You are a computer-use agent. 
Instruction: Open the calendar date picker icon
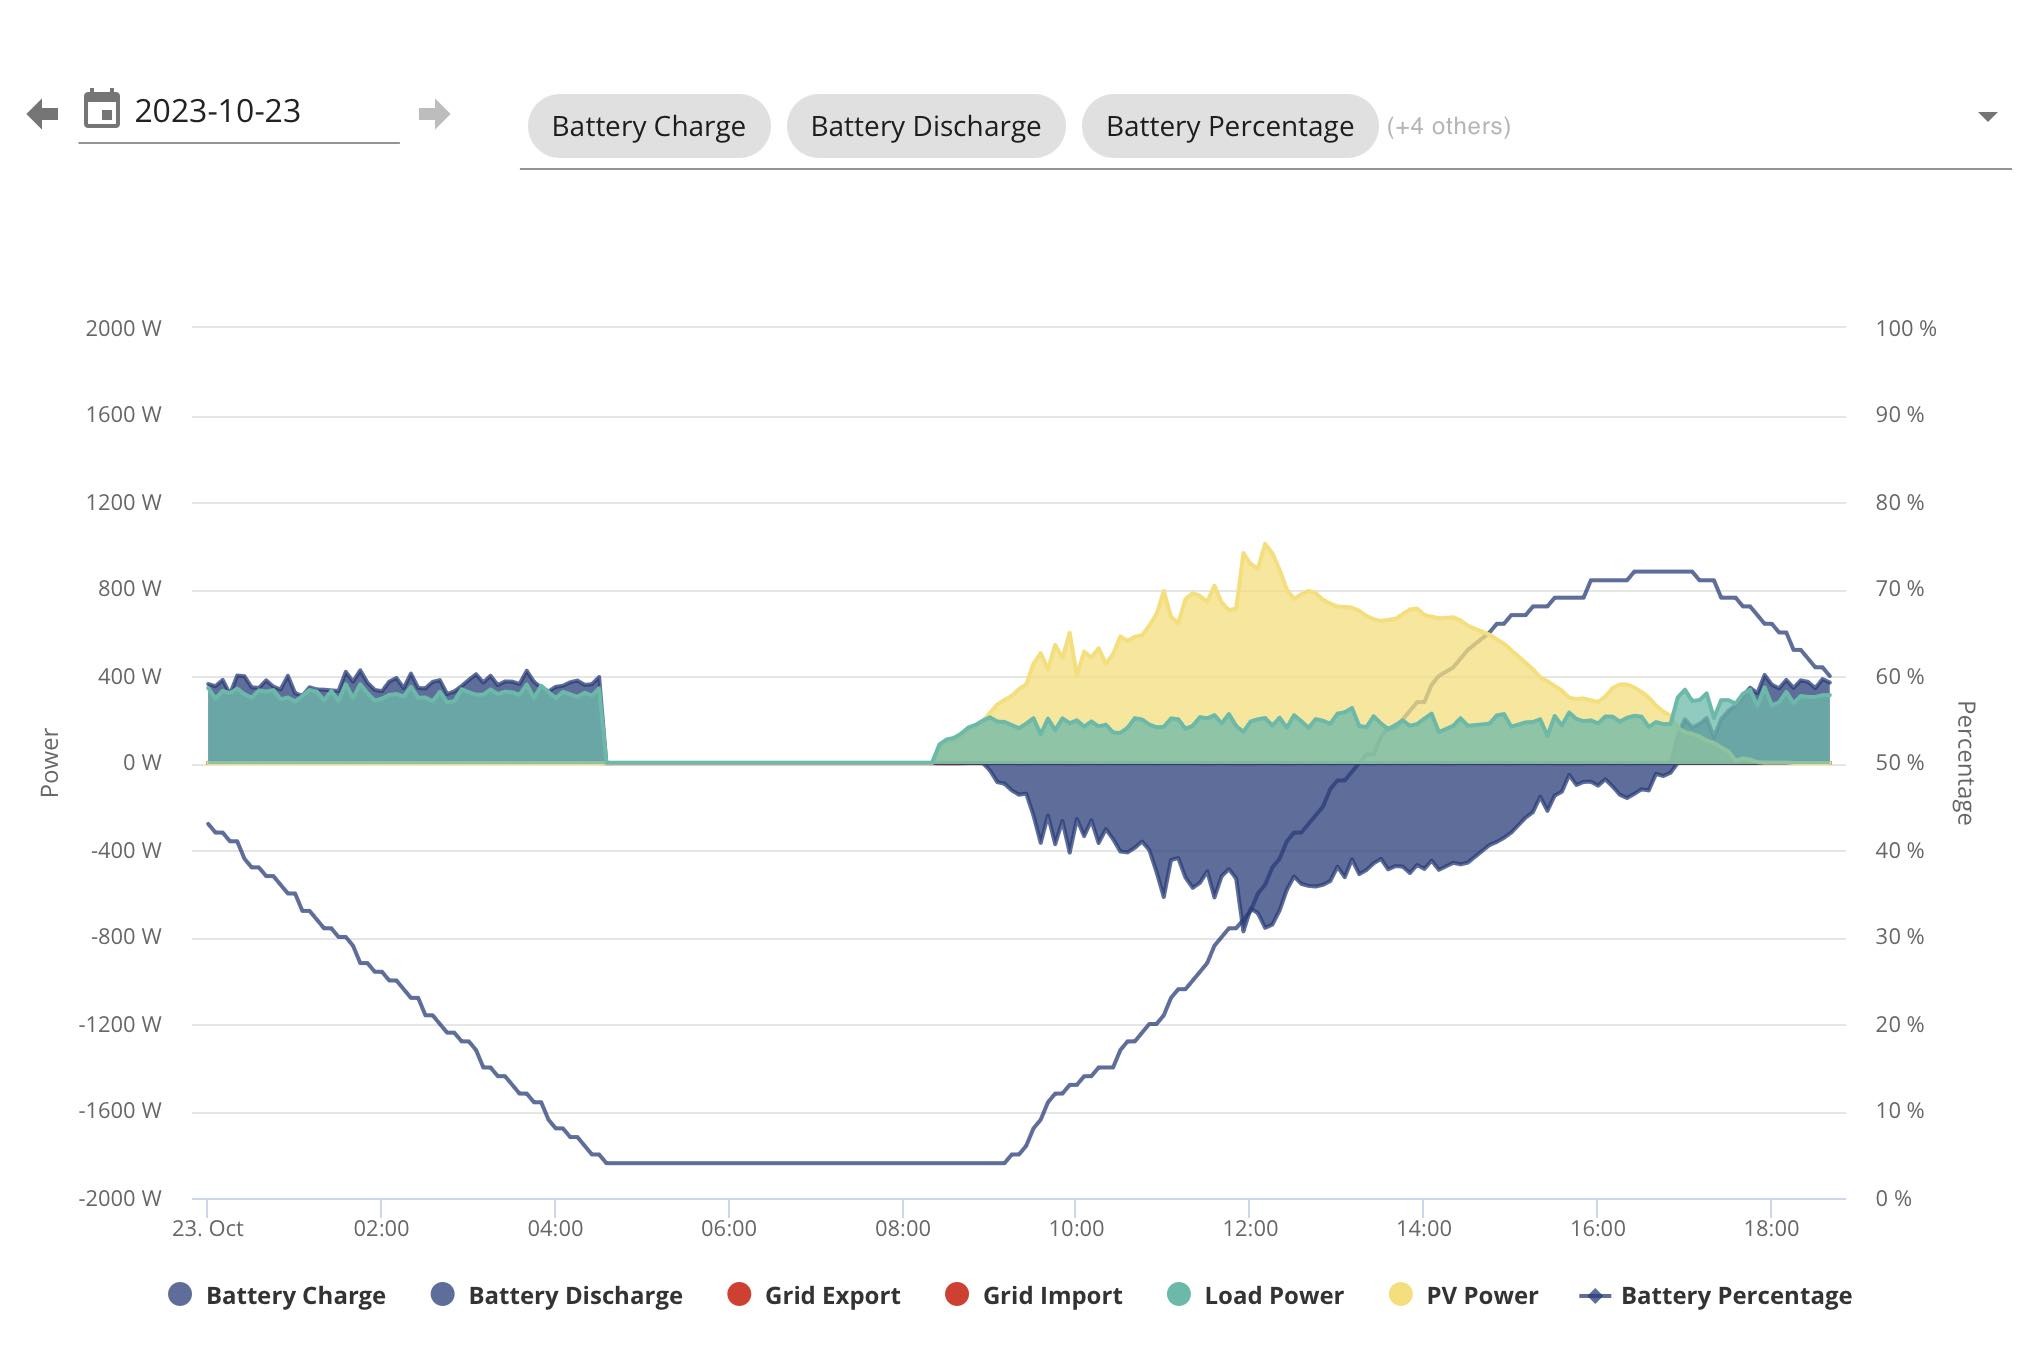[101, 109]
